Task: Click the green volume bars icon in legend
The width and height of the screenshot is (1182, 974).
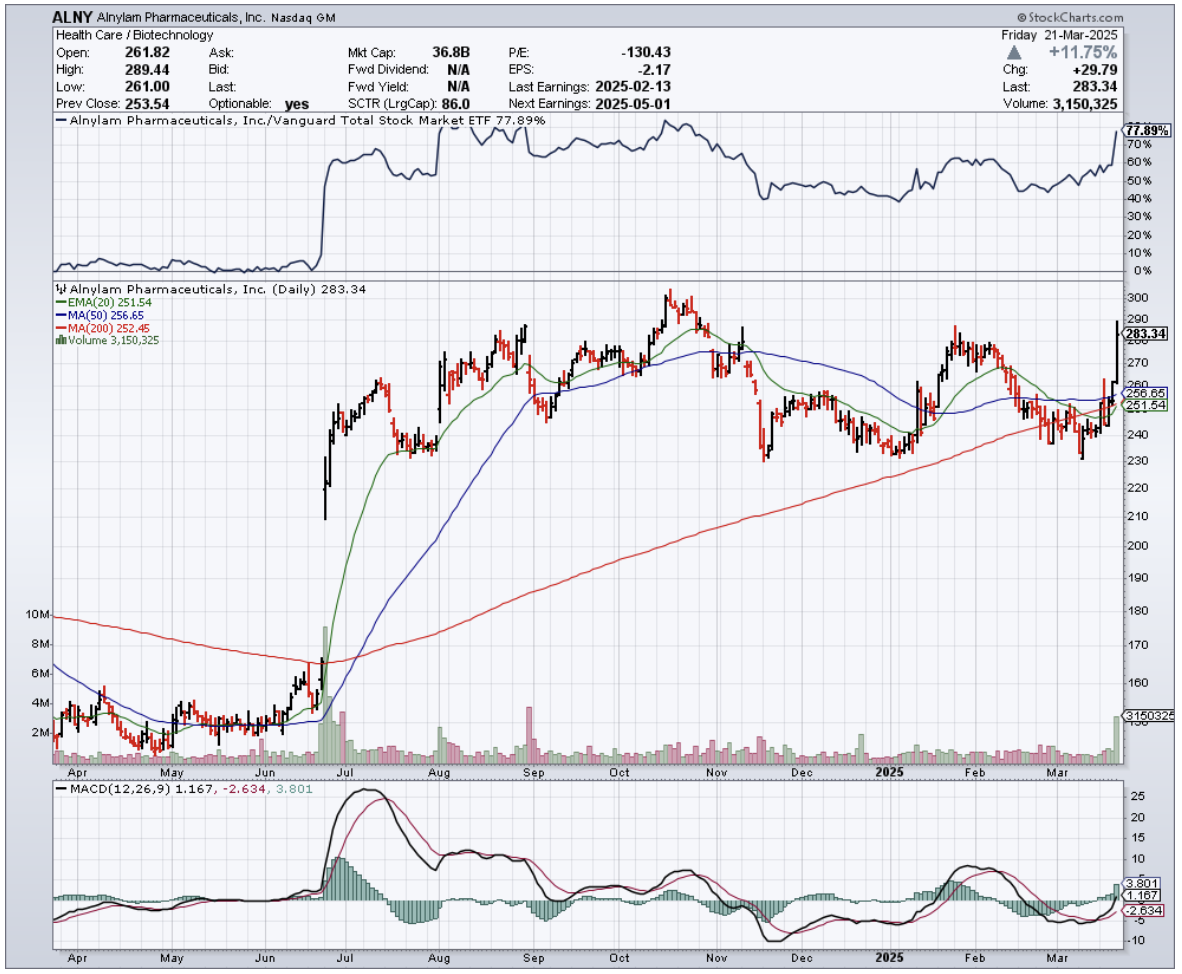Action: (x=60, y=340)
